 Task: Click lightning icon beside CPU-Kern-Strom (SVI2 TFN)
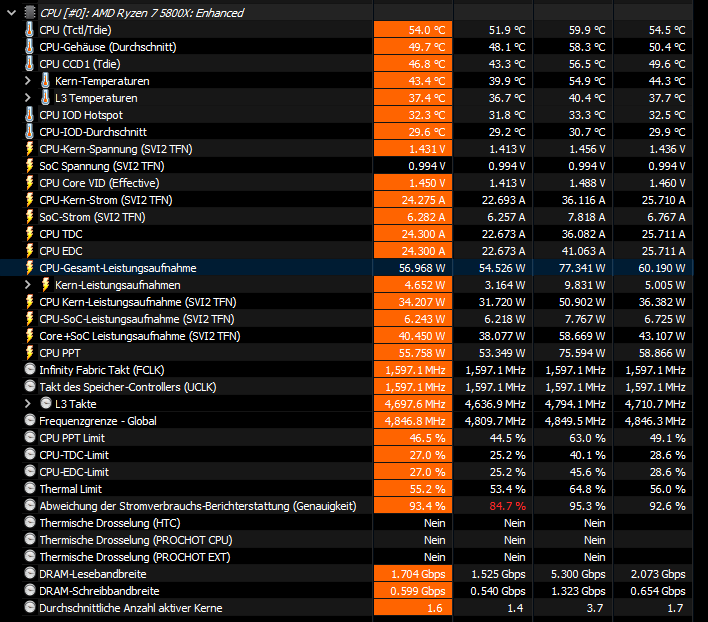coord(29,200)
